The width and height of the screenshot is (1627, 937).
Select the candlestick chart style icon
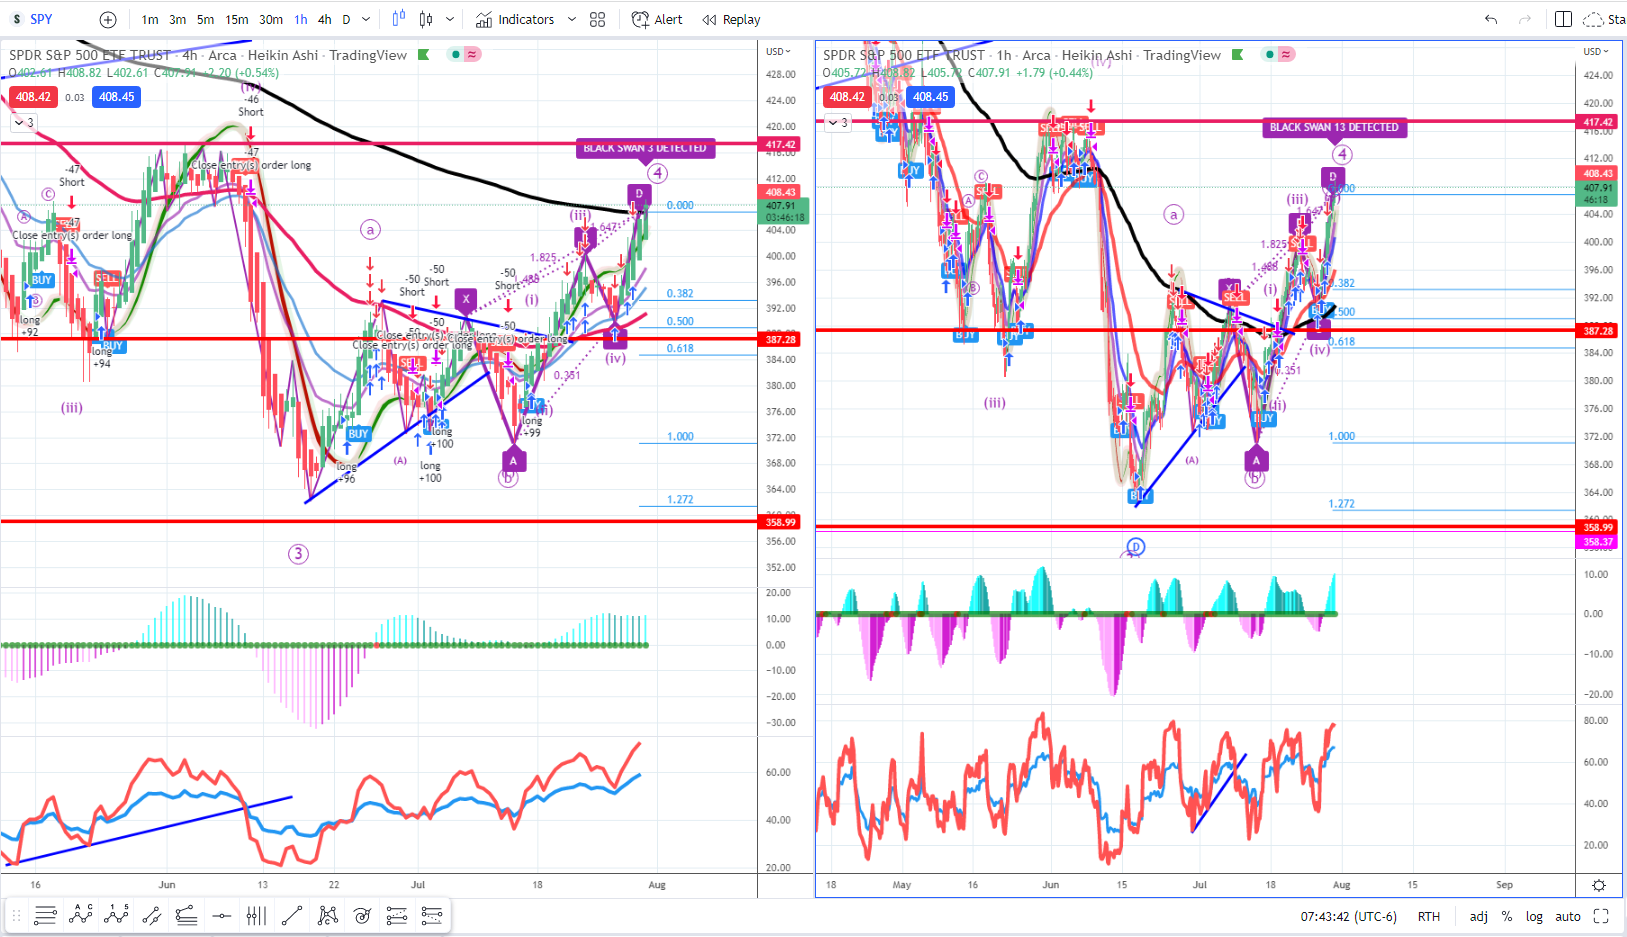(426, 19)
